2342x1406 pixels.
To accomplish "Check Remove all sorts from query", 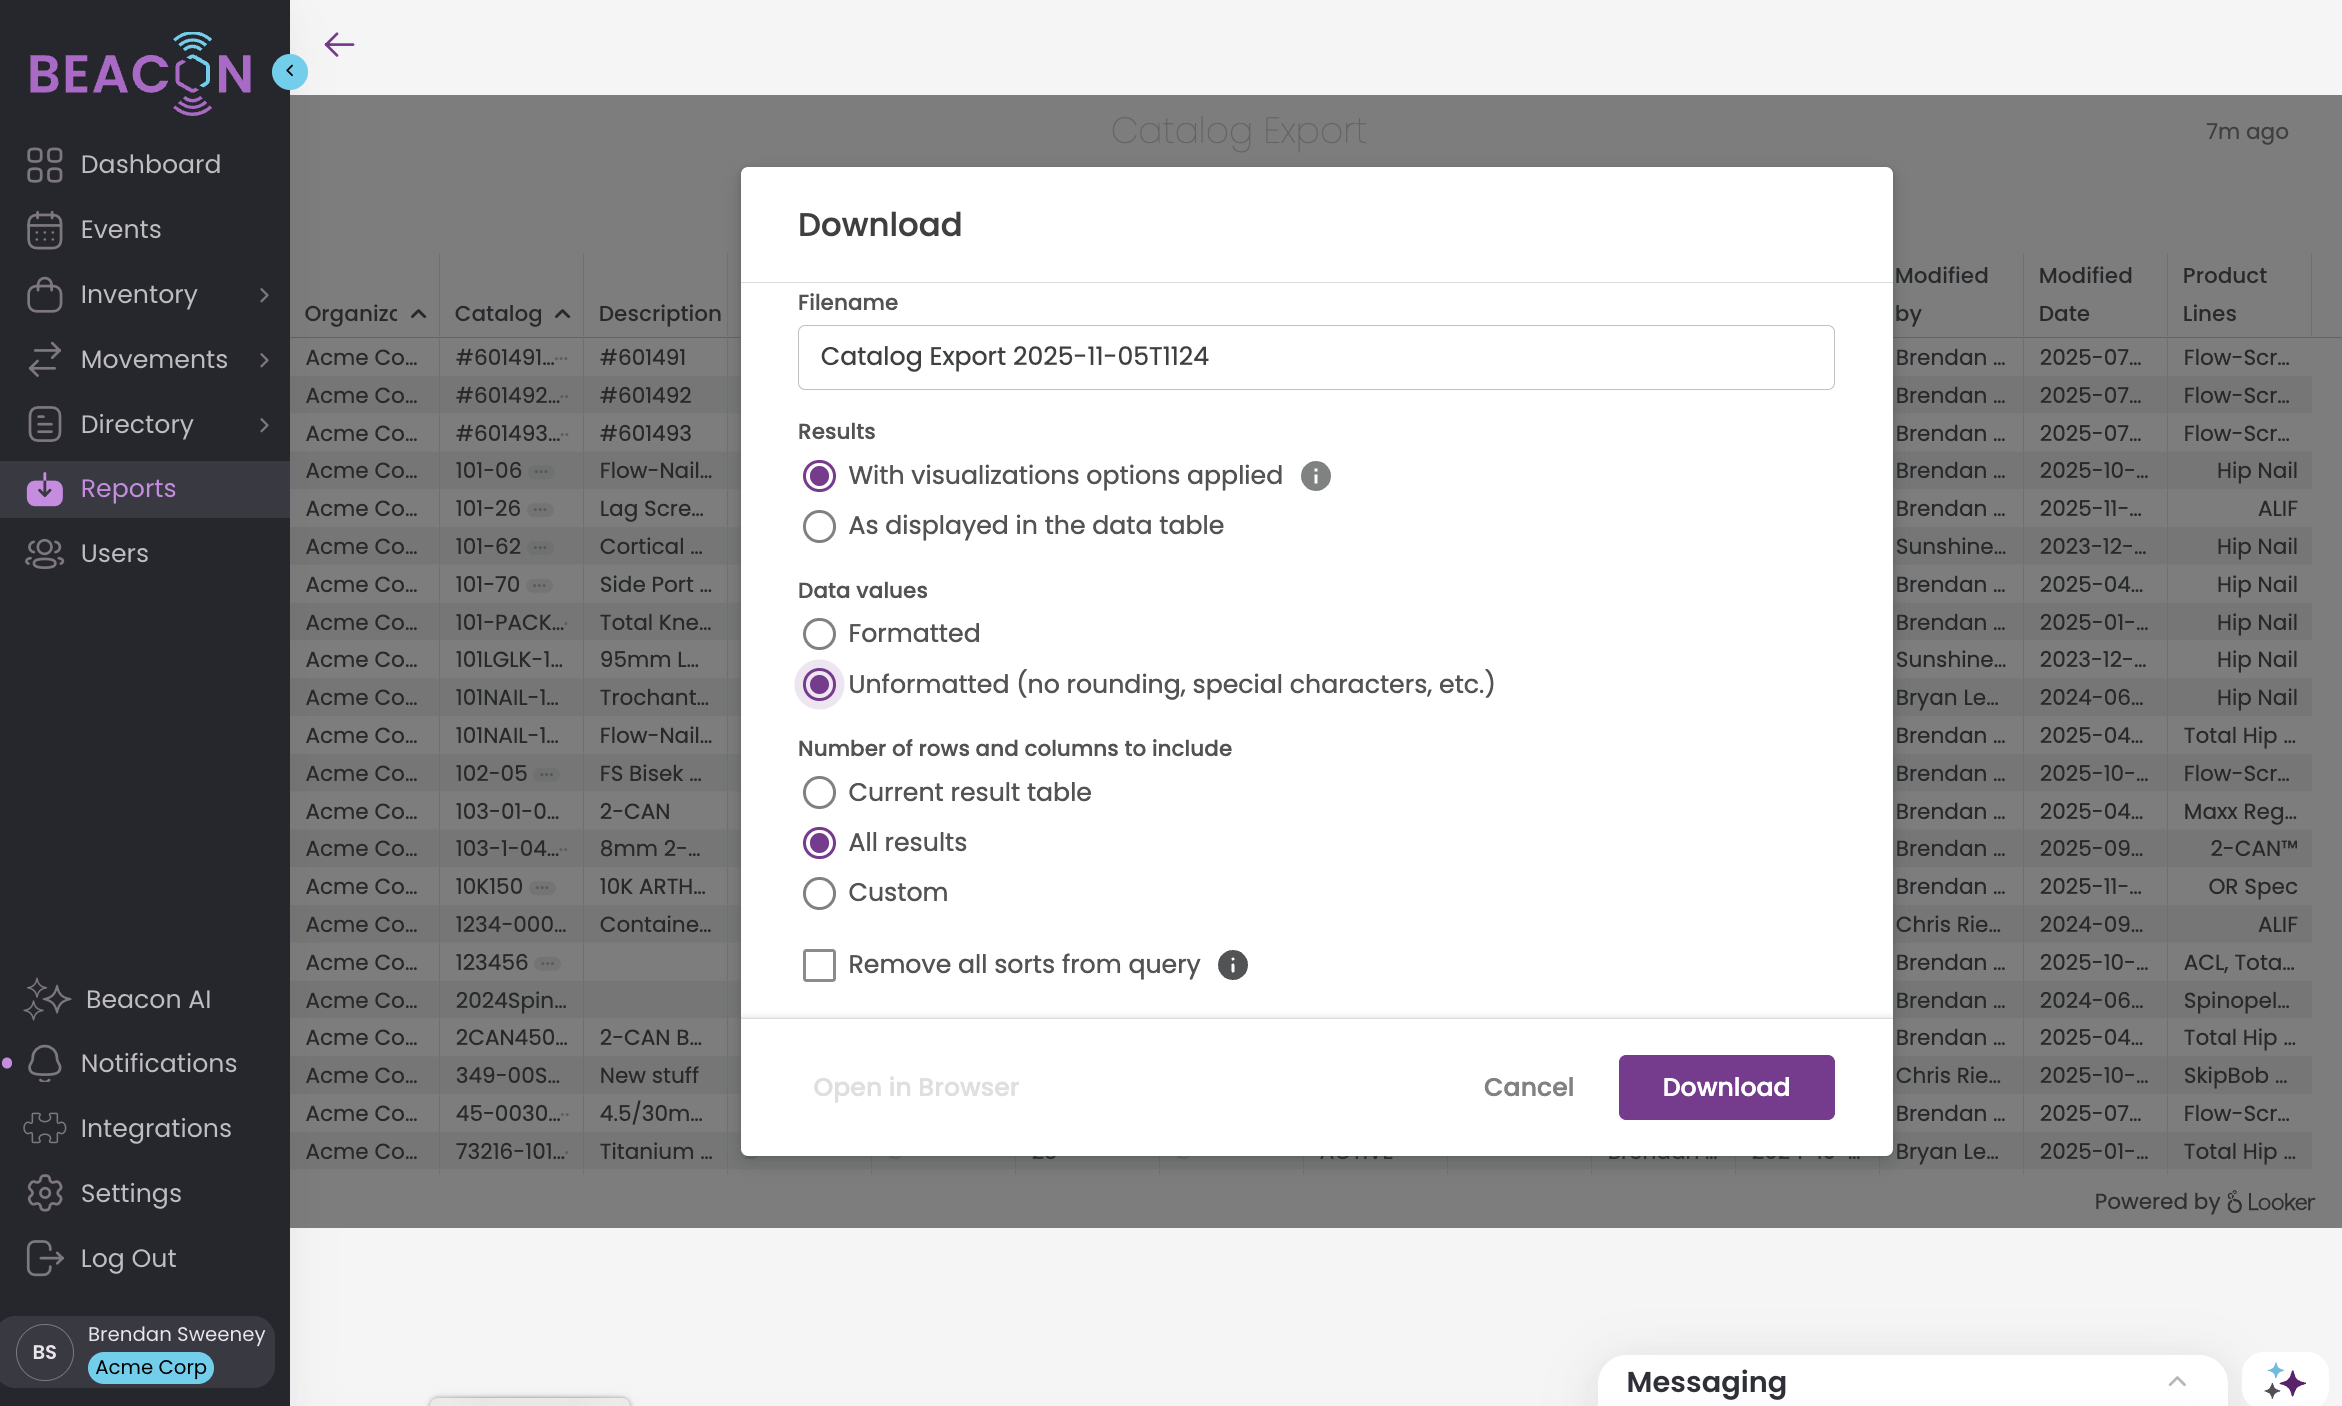I will point(819,965).
